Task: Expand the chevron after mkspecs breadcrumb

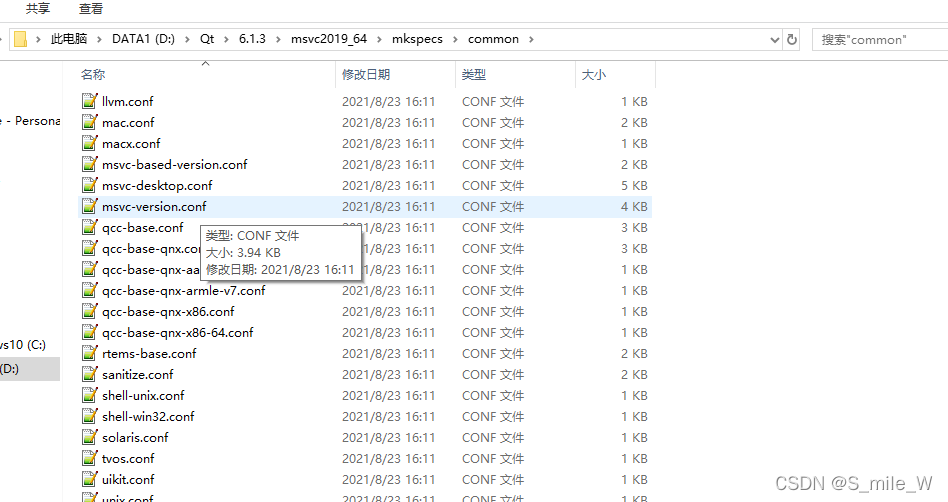Action: (455, 39)
